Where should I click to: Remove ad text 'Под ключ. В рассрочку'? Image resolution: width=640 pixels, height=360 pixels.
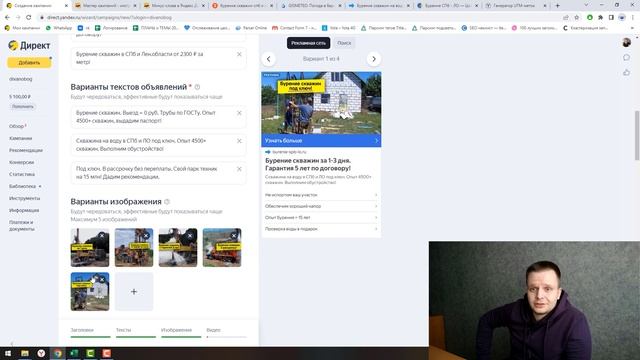tap(239, 169)
